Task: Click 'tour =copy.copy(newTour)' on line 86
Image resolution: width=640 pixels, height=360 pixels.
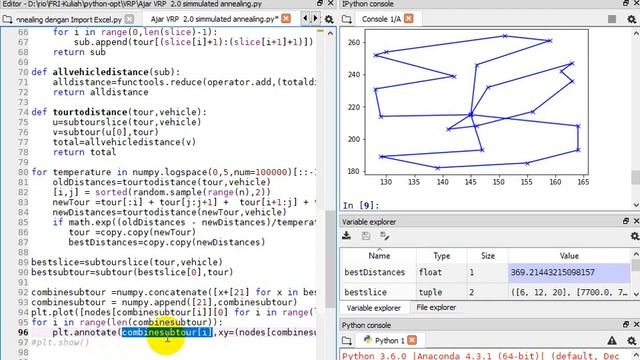Action: [132, 232]
